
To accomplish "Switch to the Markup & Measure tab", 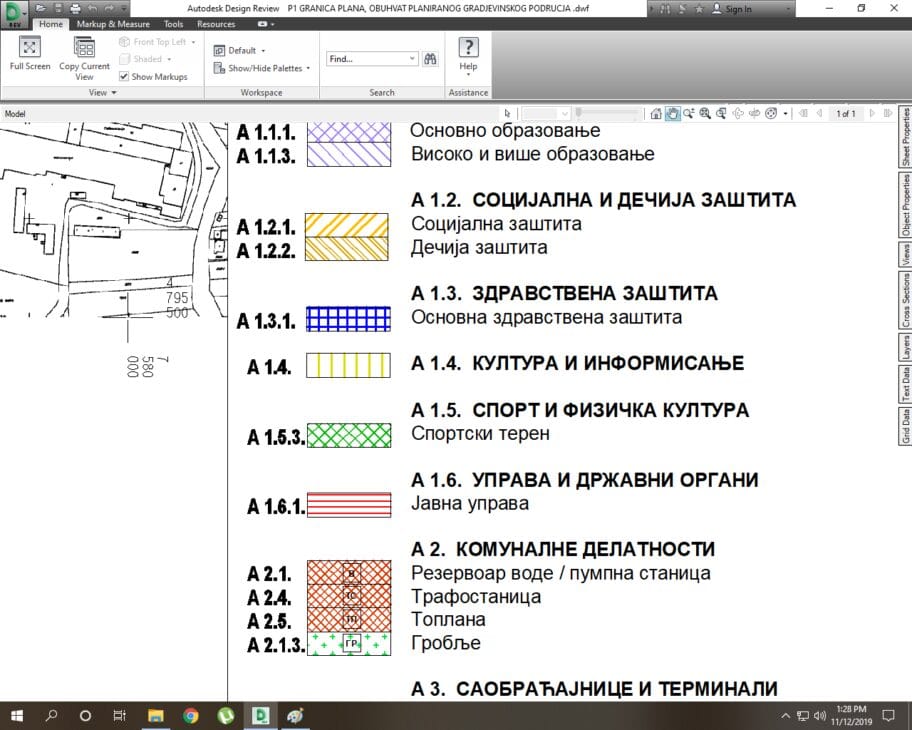I will coord(113,23).
